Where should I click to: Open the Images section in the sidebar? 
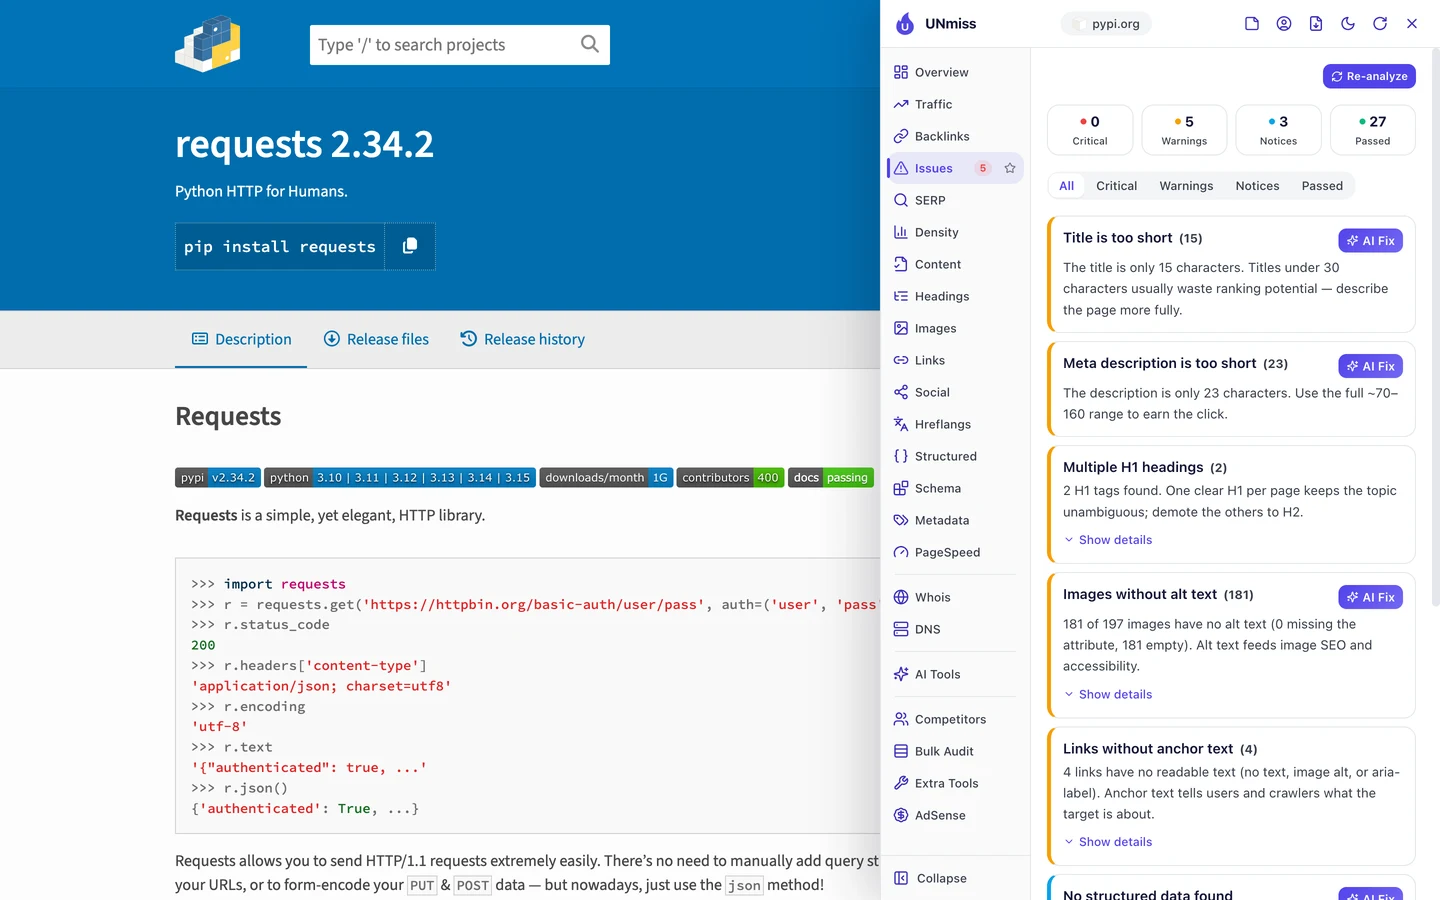pyautogui.click(x=955, y=328)
